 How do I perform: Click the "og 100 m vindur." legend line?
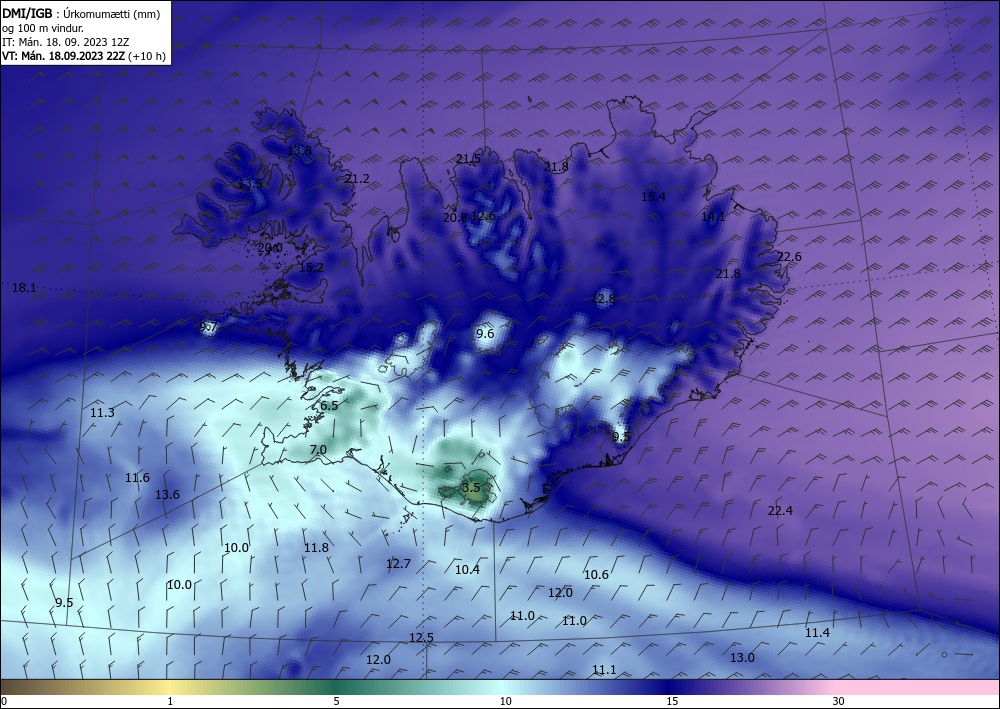pos(43,28)
